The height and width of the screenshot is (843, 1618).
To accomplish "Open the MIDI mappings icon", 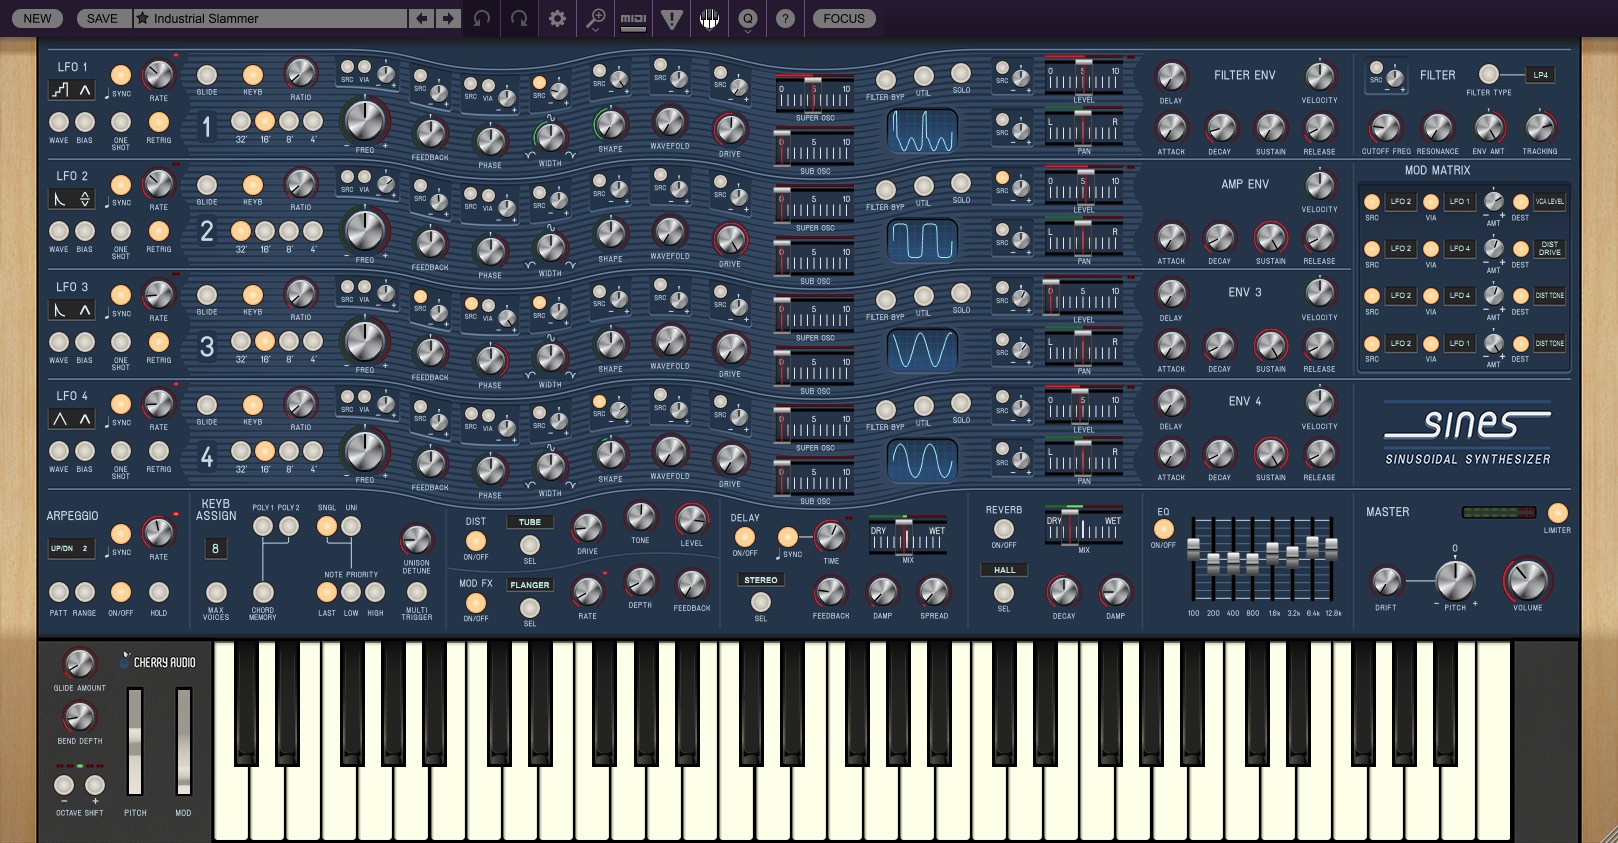I will tap(633, 18).
